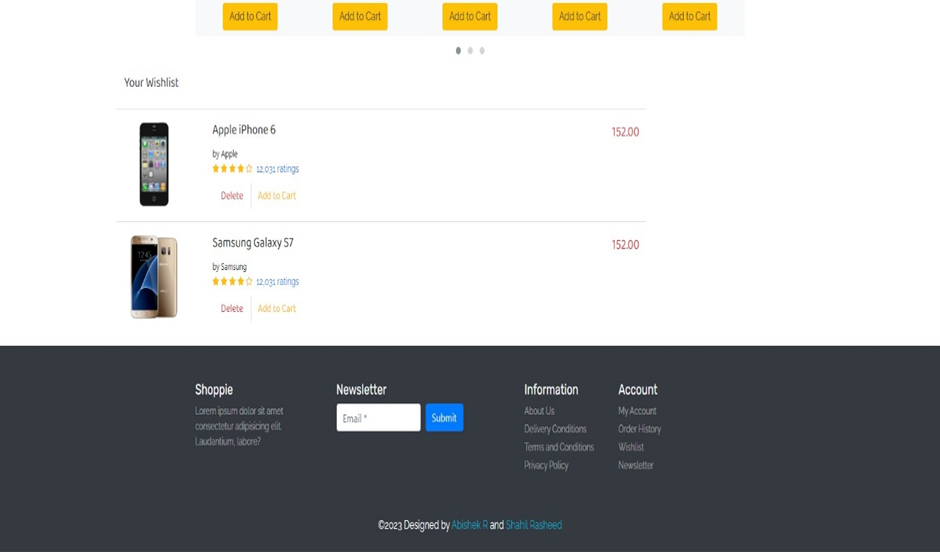Click the first Add to Cart button in carousel
The width and height of the screenshot is (940, 552).
tap(250, 16)
